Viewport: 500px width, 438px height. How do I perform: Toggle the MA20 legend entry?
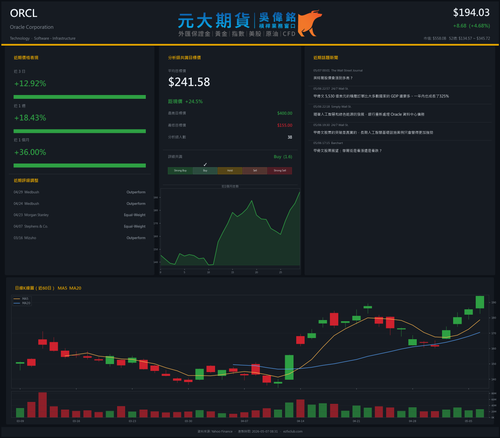point(22,303)
